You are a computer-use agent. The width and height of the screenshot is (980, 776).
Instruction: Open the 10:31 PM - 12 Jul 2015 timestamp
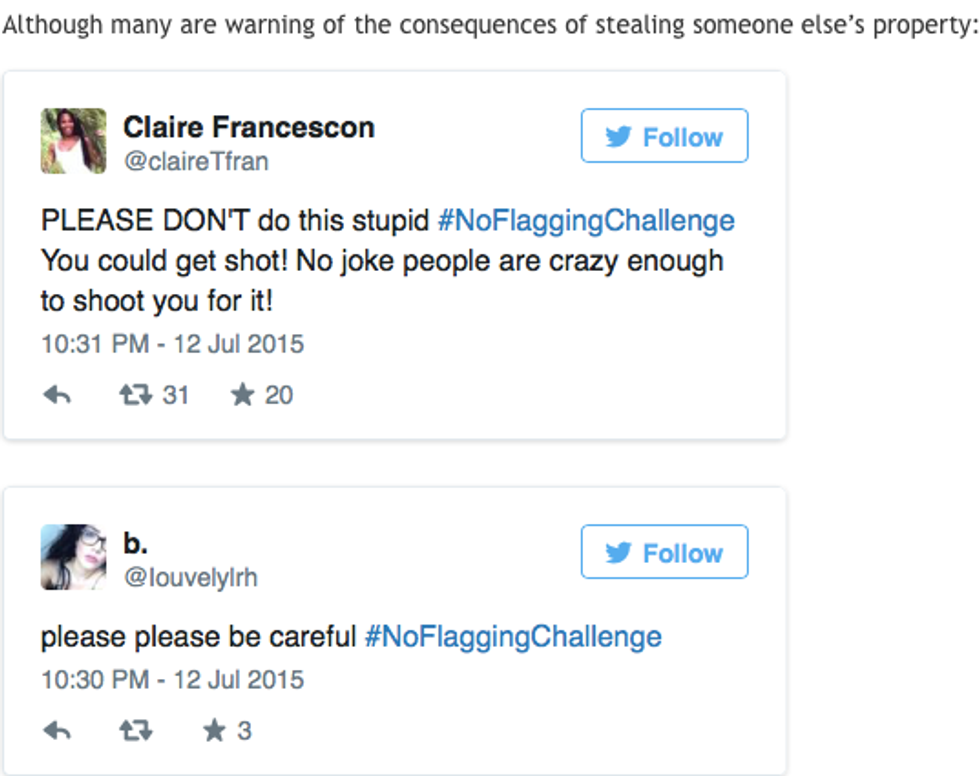click(172, 344)
